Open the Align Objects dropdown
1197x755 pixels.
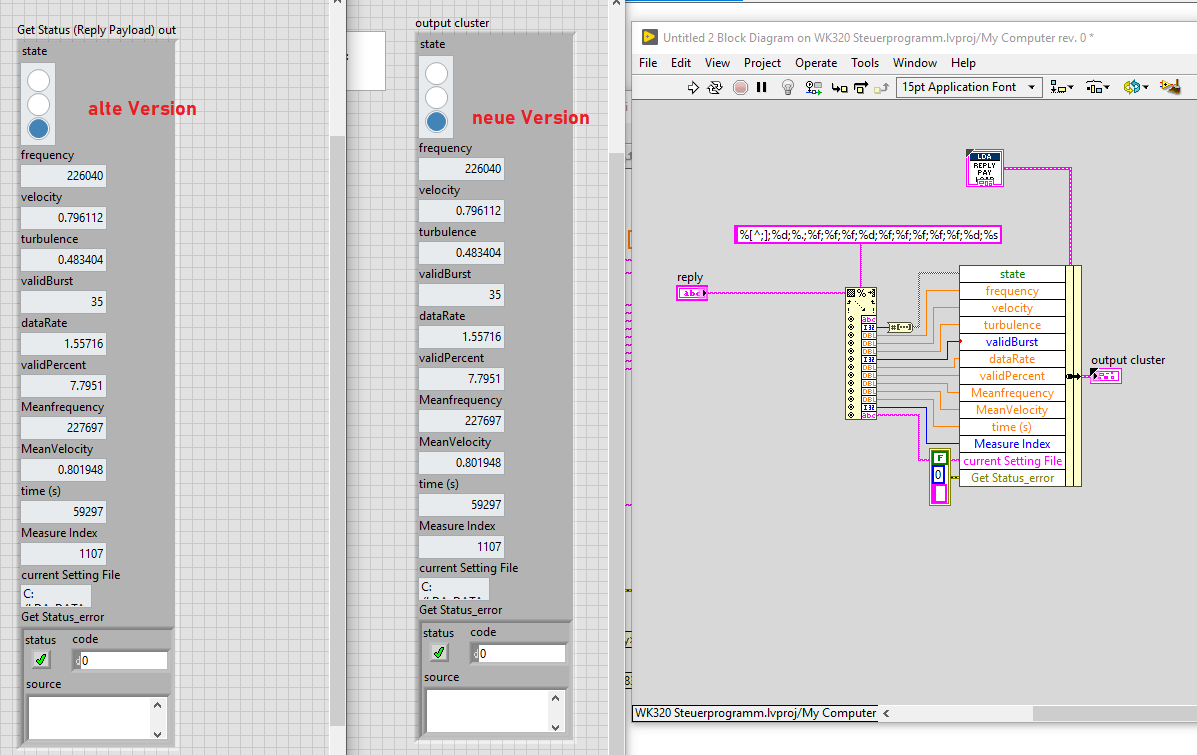coord(1061,88)
